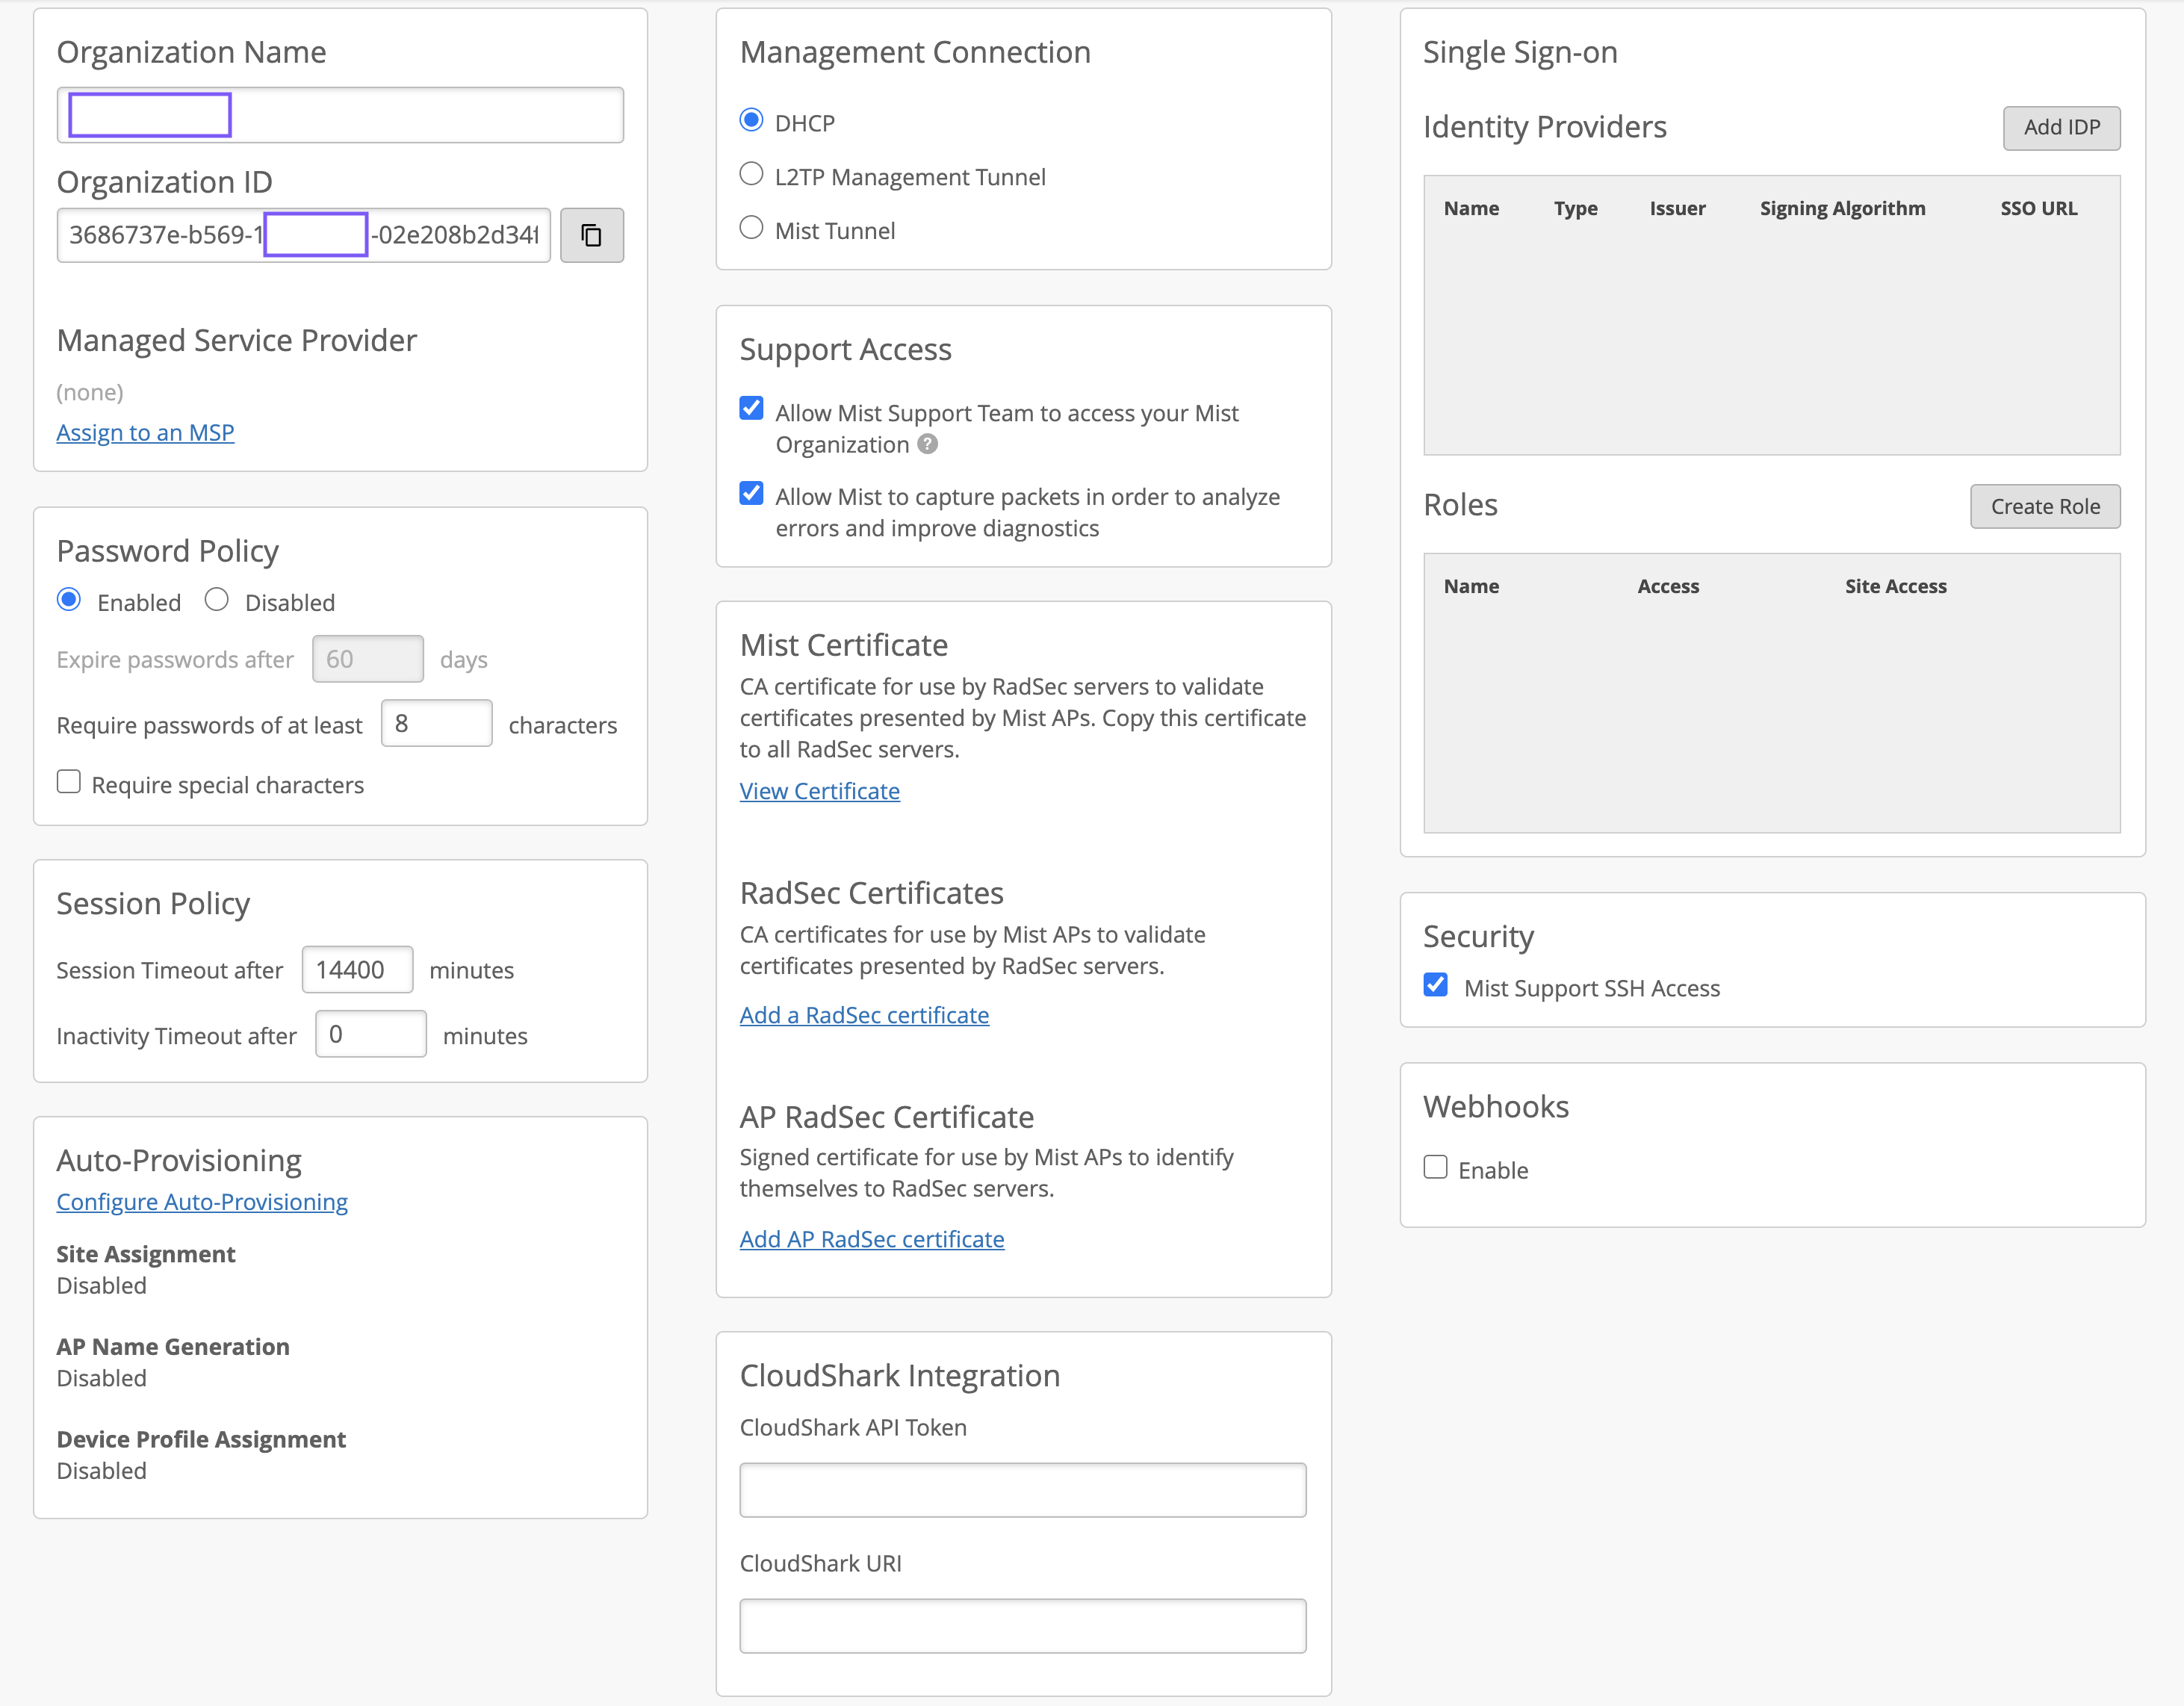Click the Add IDP button

point(2060,128)
